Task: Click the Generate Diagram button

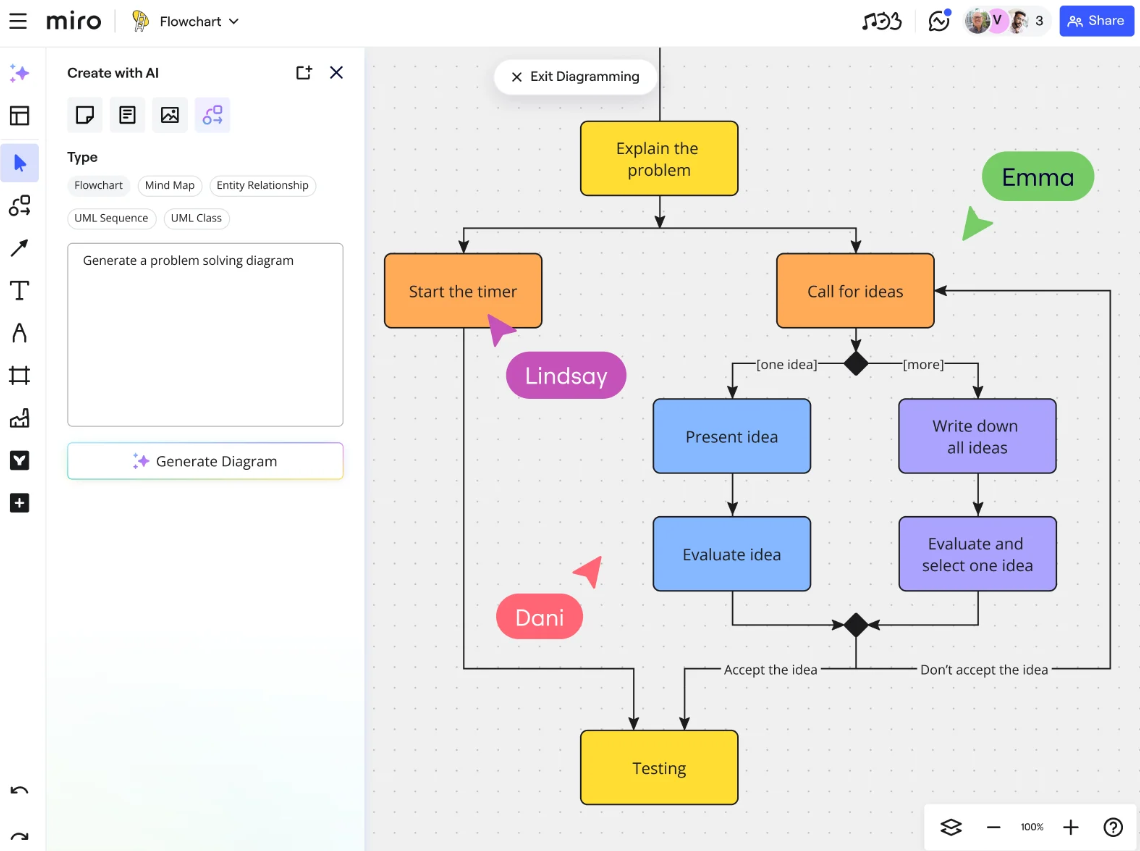Action: point(205,461)
